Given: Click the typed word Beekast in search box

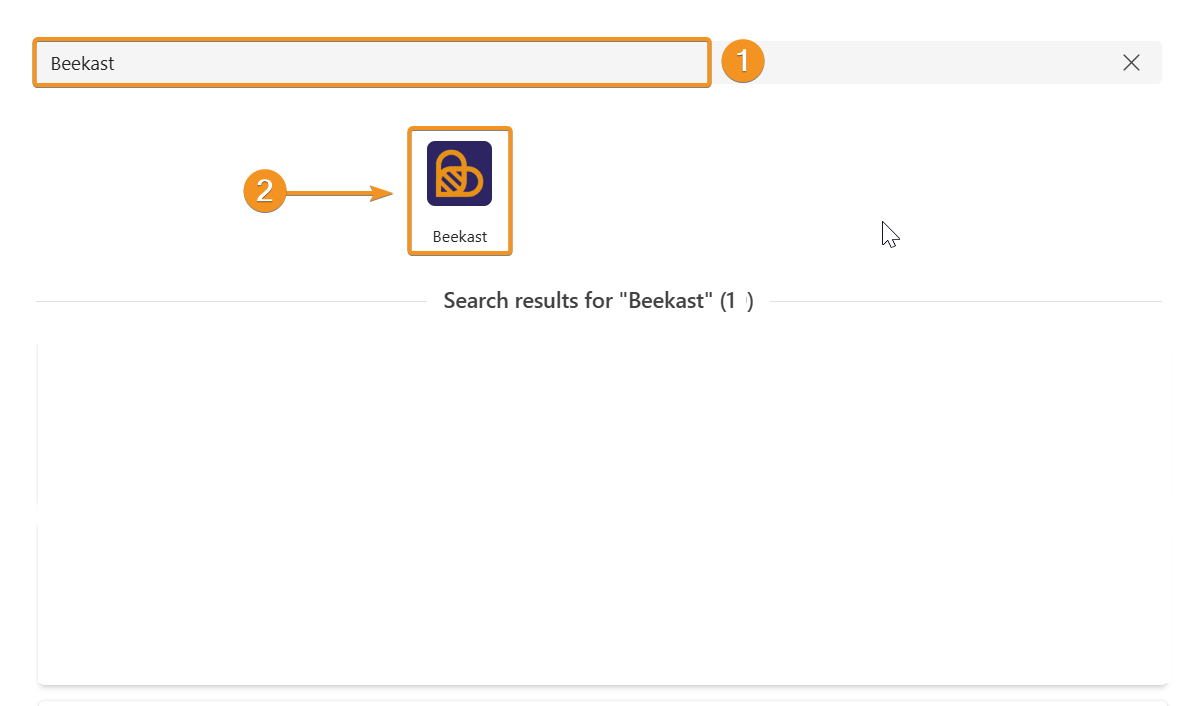Looking at the screenshot, I should tap(82, 63).
